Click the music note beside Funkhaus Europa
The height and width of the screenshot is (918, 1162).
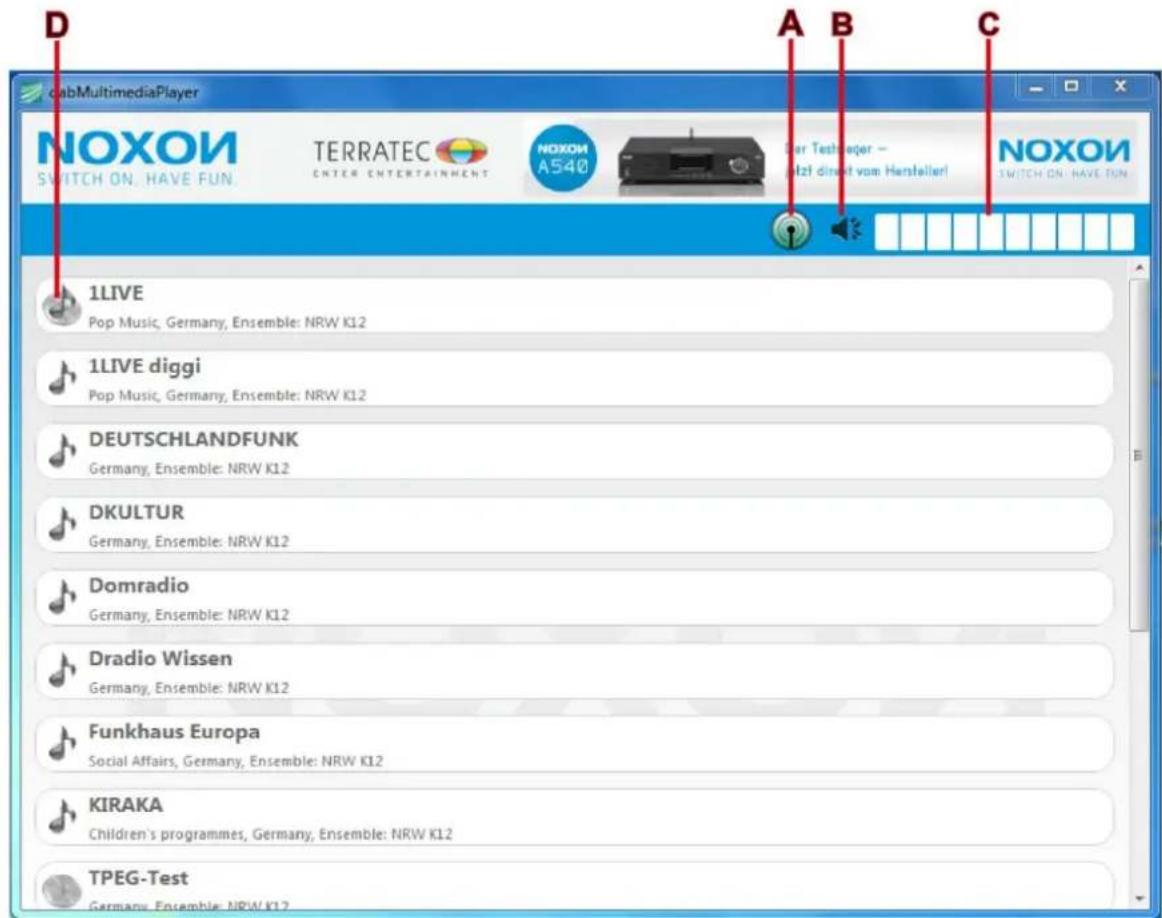(62, 743)
